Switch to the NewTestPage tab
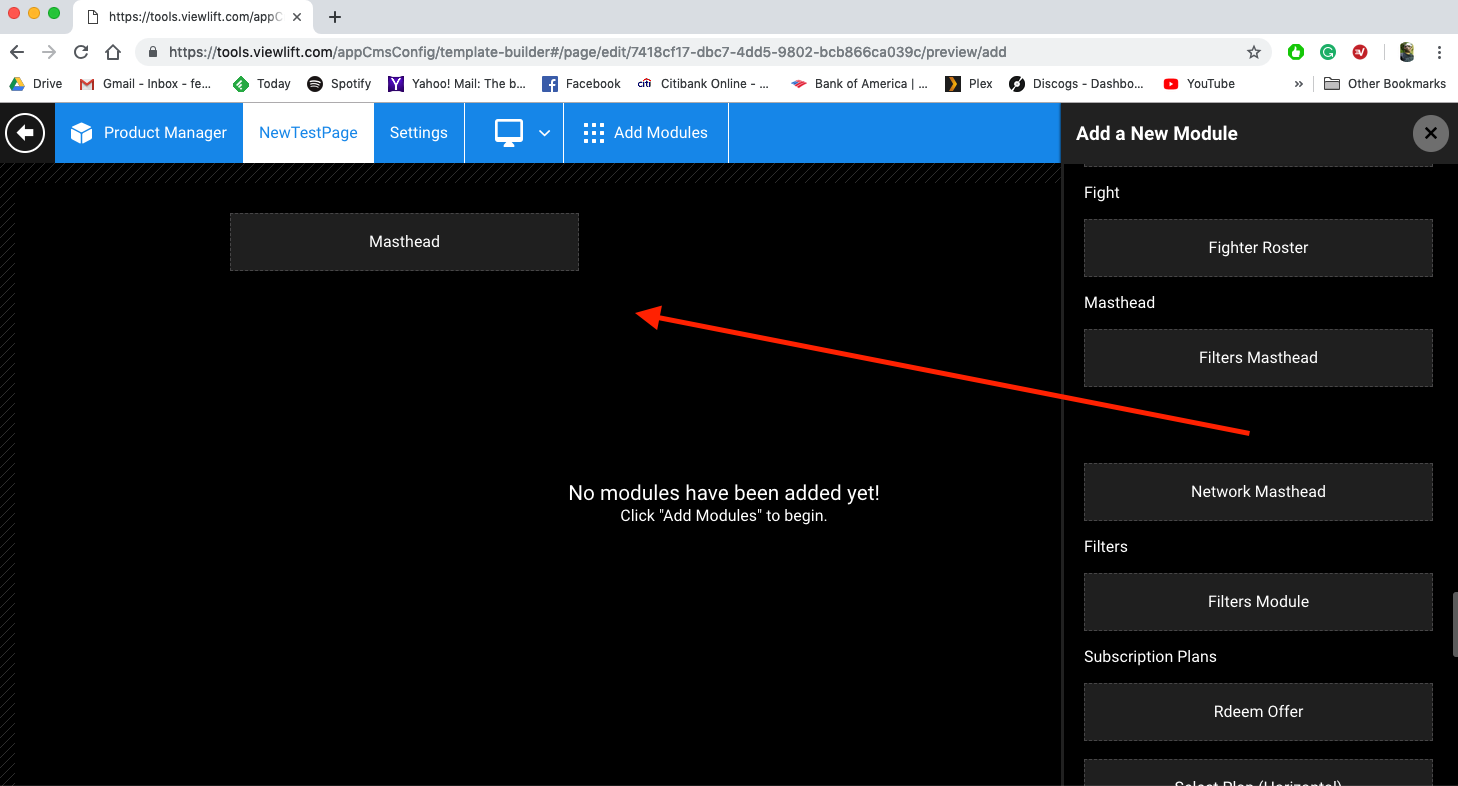The height and width of the screenshot is (786, 1458). [308, 133]
